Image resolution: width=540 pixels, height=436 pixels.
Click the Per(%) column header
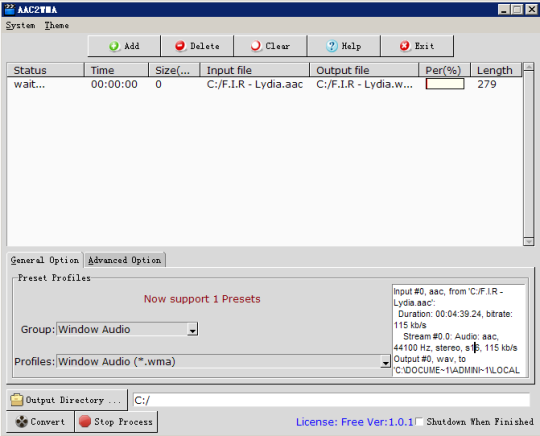click(444, 70)
